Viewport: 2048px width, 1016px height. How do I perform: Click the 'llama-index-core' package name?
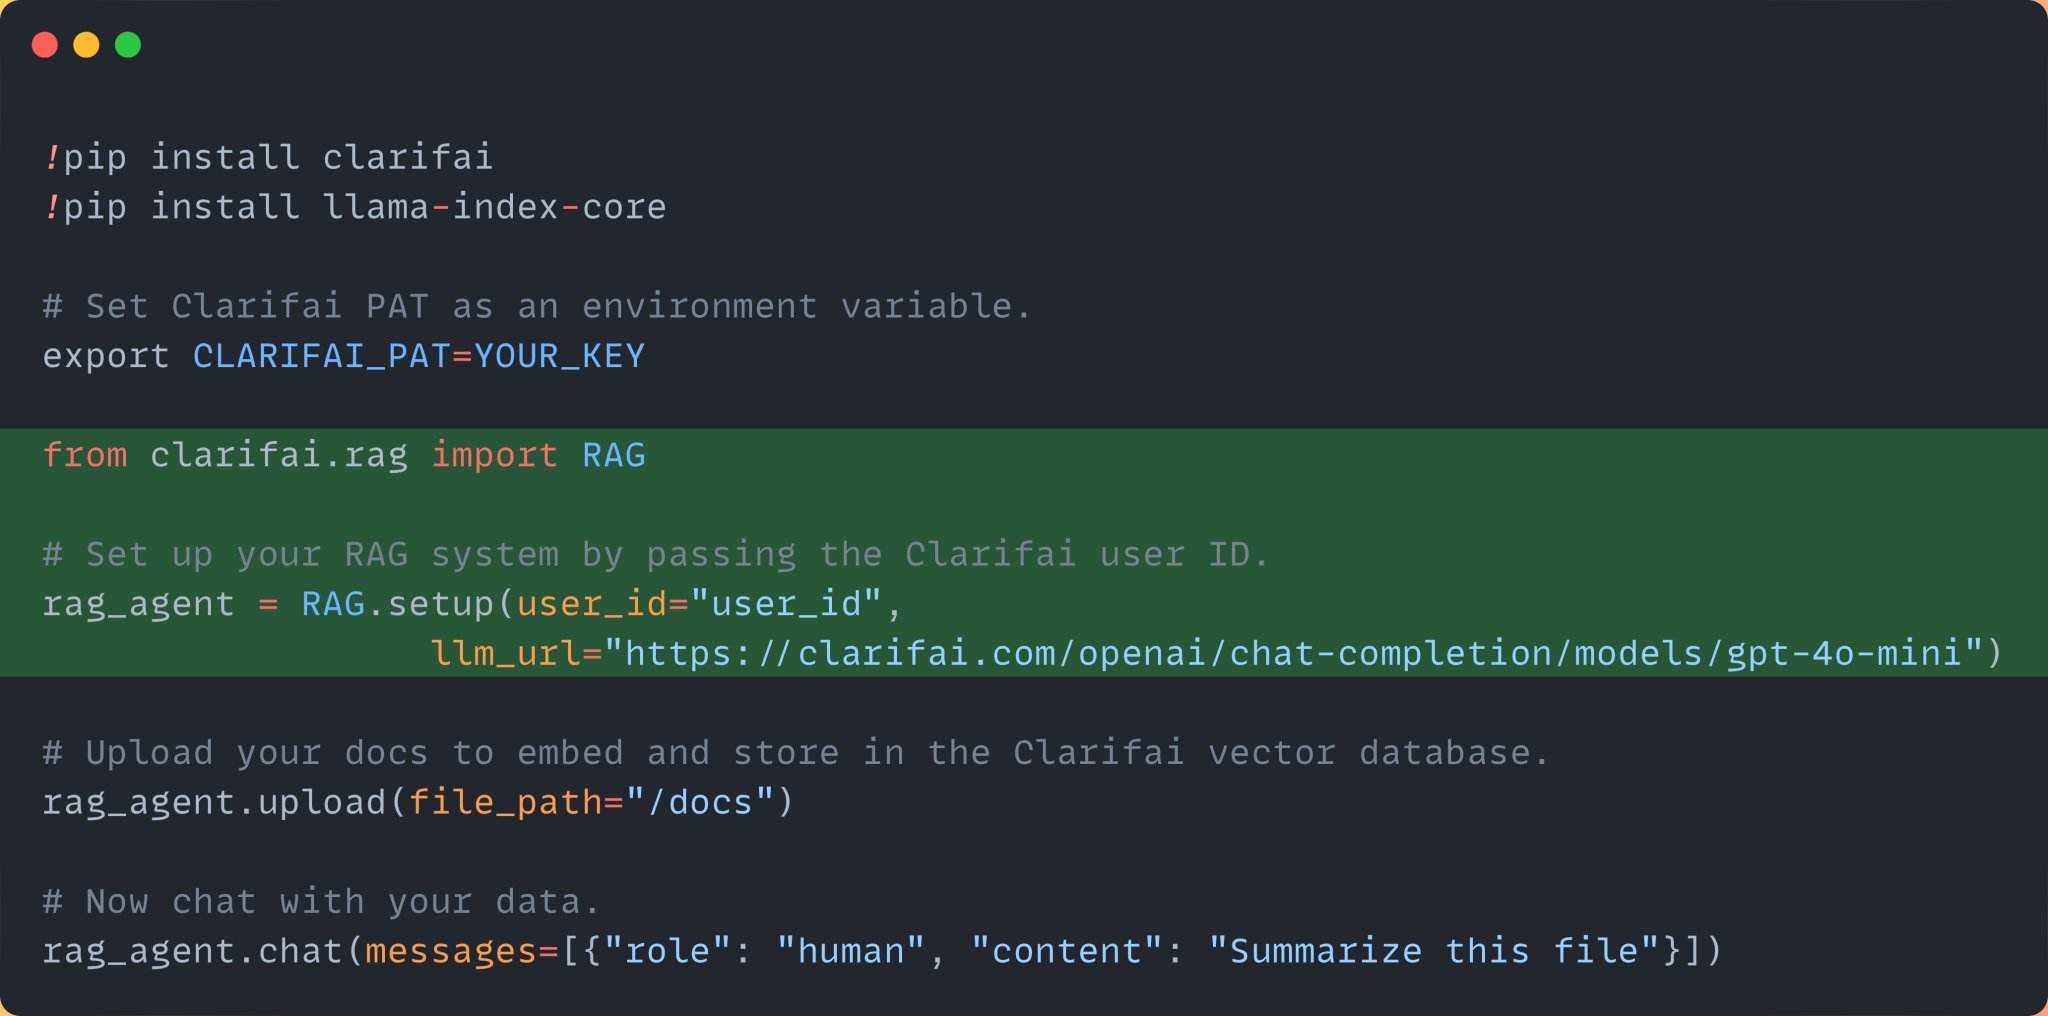click(494, 207)
